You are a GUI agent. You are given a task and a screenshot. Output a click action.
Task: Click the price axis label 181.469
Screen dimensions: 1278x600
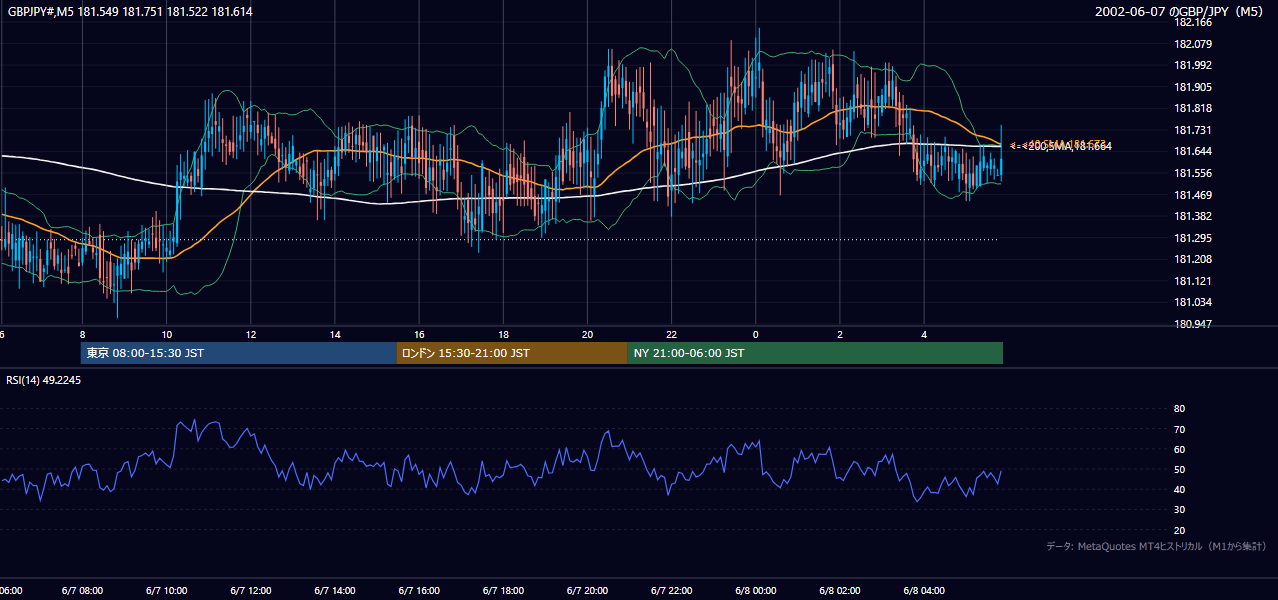pyautogui.click(x=1193, y=195)
